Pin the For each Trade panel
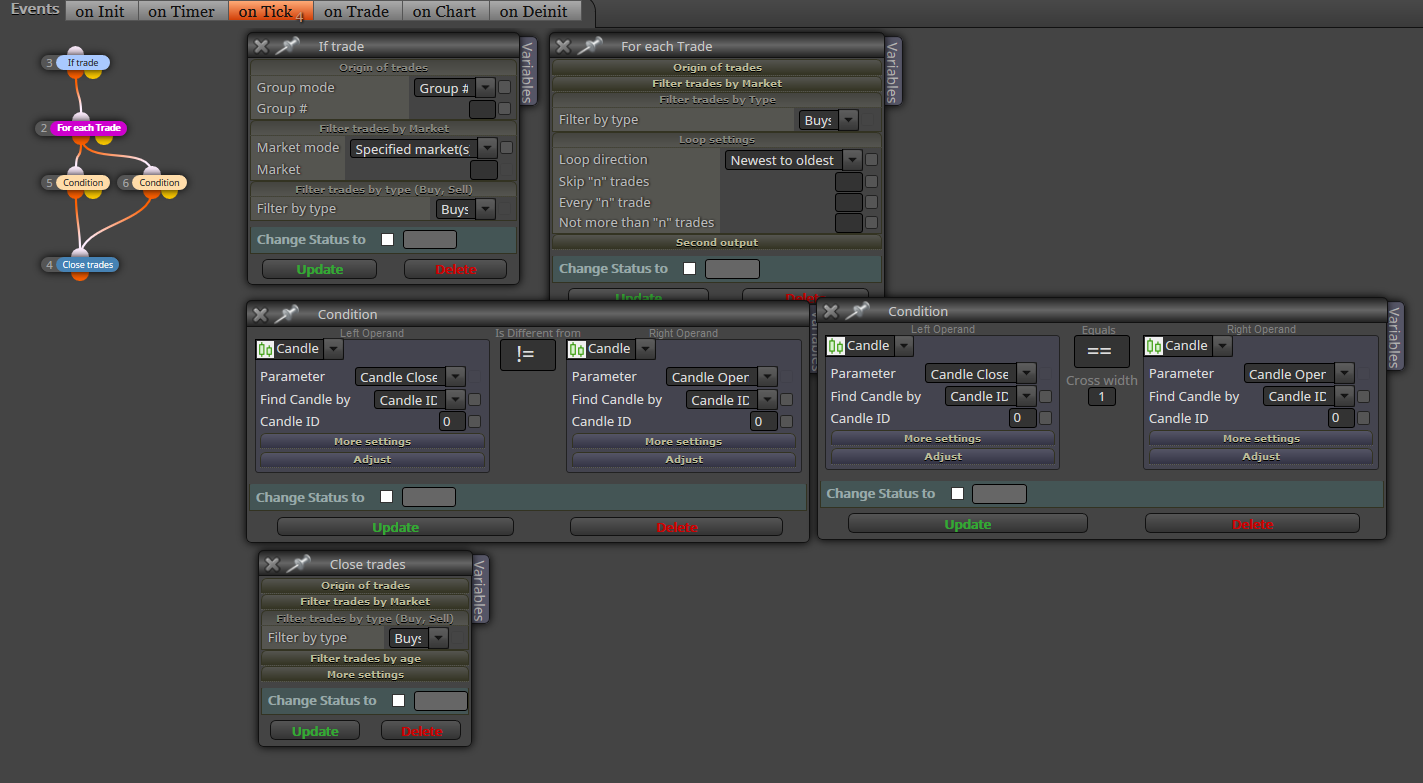This screenshot has width=1423, height=783. (590, 46)
